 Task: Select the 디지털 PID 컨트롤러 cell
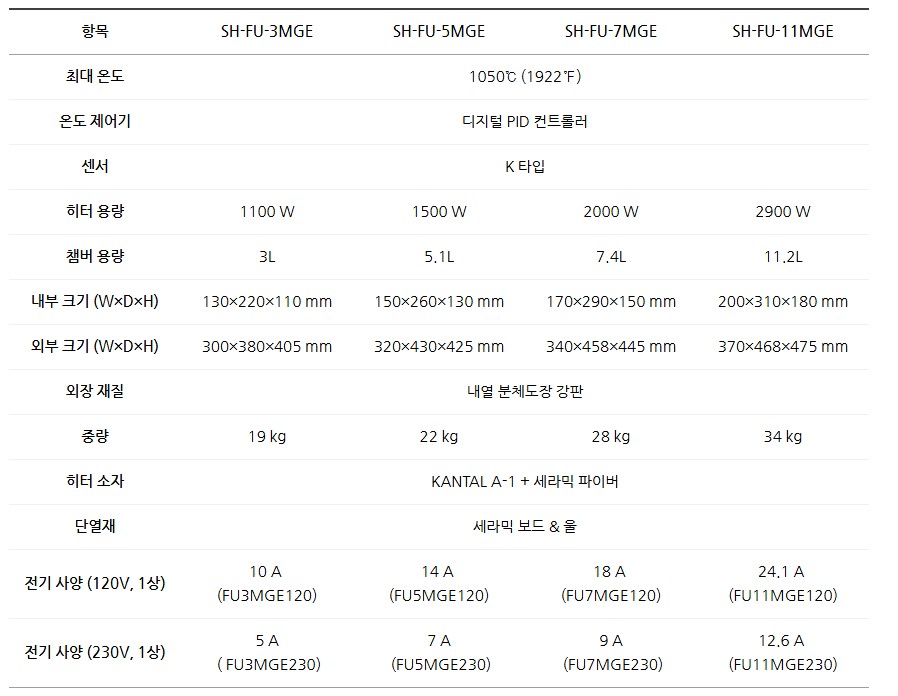(524, 121)
